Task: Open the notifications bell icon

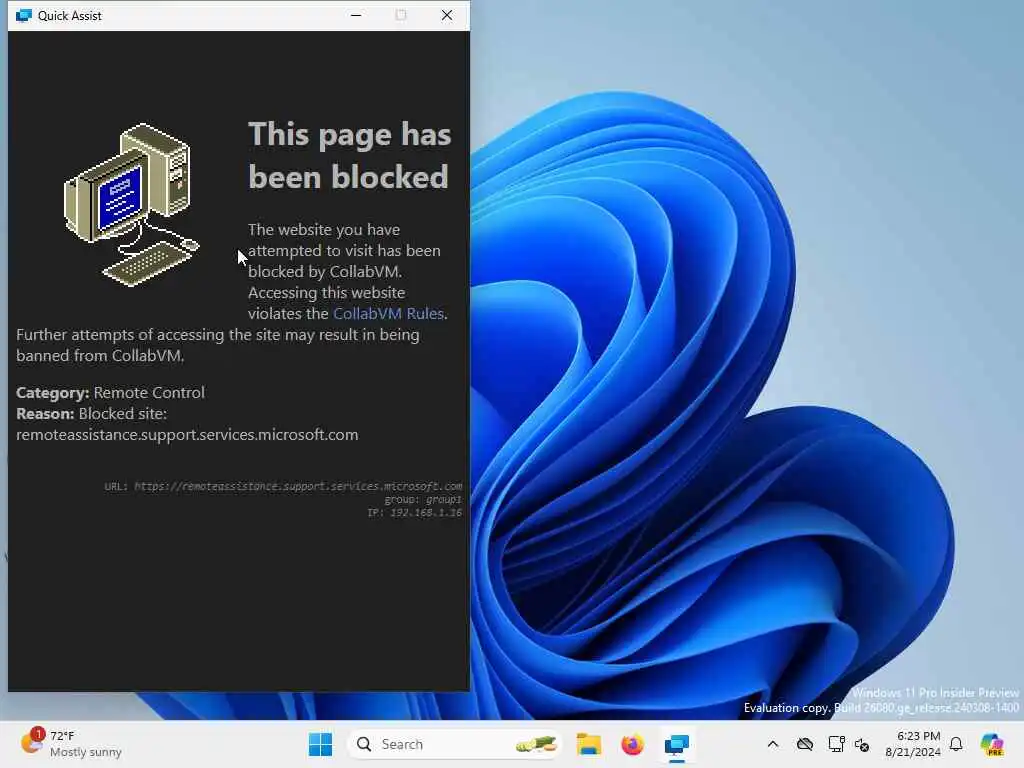Action: pyautogui.click(x=956, y=744)
